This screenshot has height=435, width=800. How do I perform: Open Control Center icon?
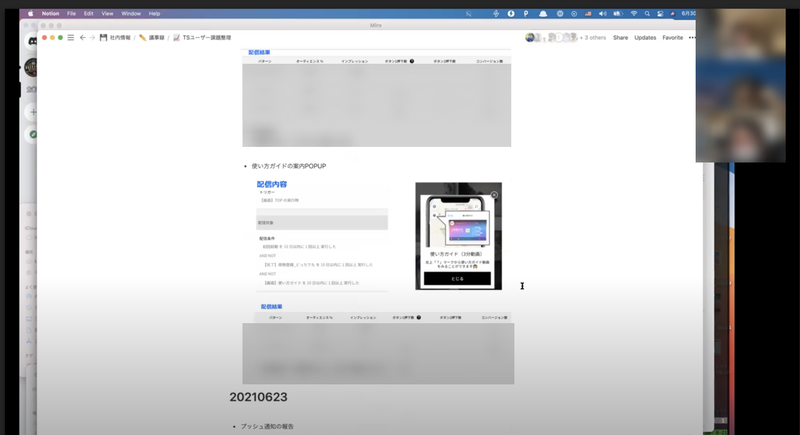[x=660, y=14]
